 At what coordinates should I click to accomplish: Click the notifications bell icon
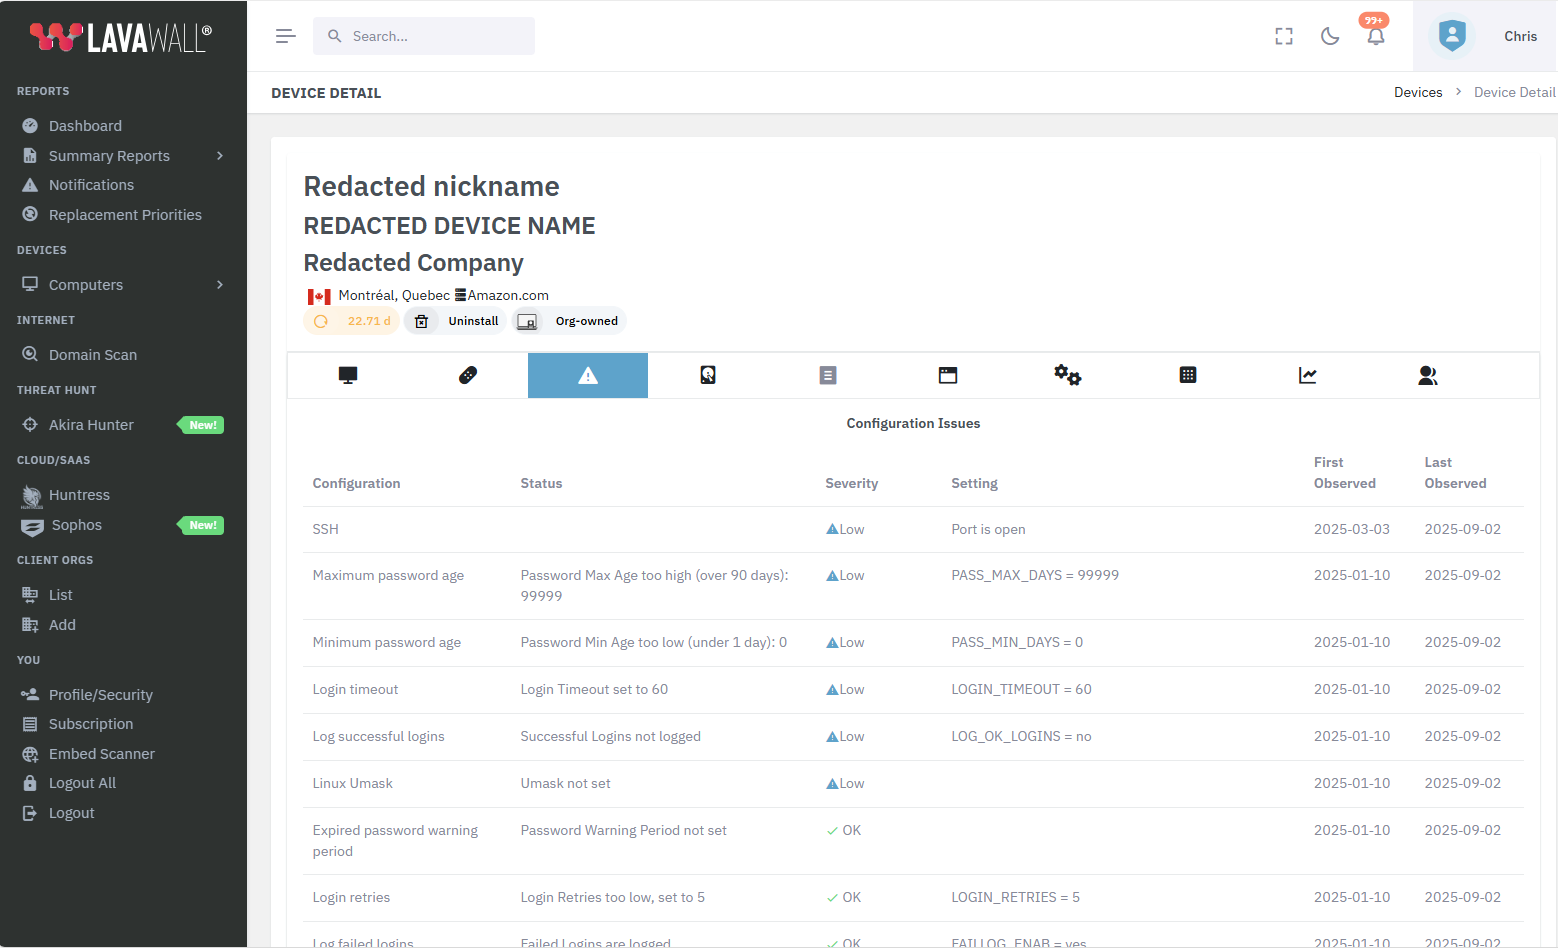1376,36
